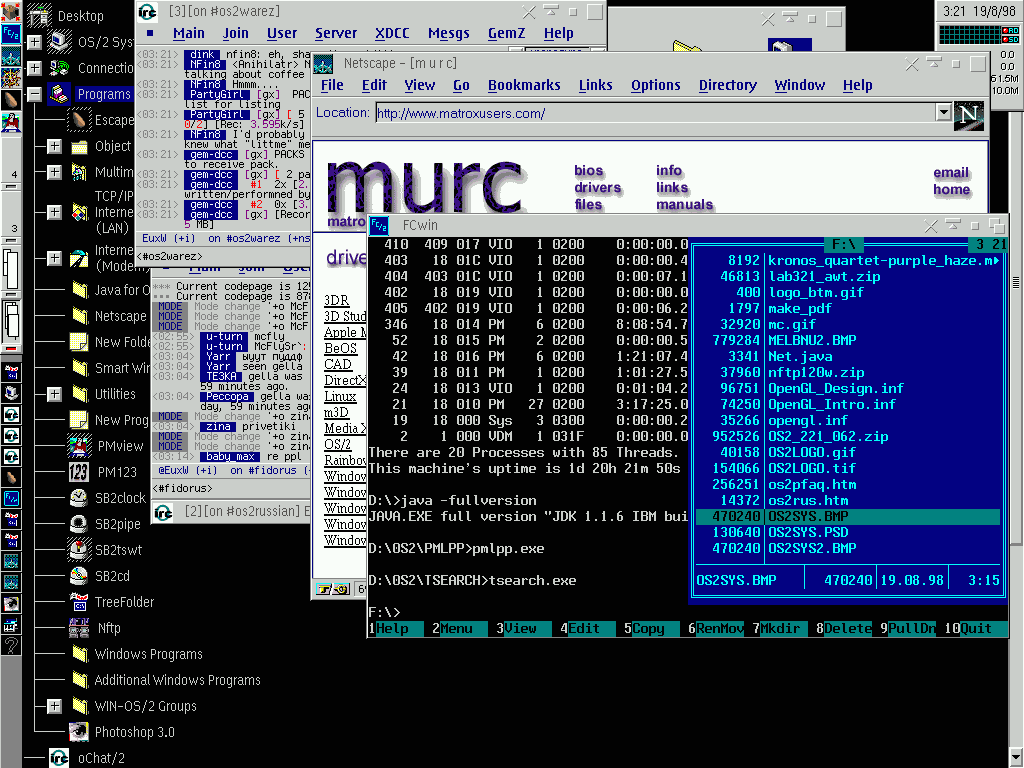Launch the PMview icon

tap(79, 446)
